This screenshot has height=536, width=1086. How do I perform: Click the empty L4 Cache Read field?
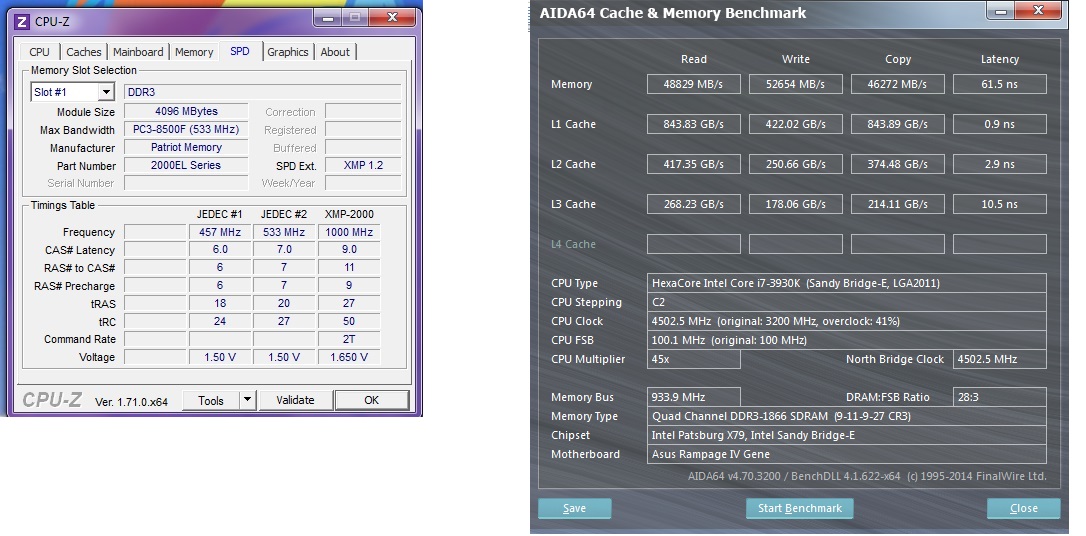tap(693, 244)
